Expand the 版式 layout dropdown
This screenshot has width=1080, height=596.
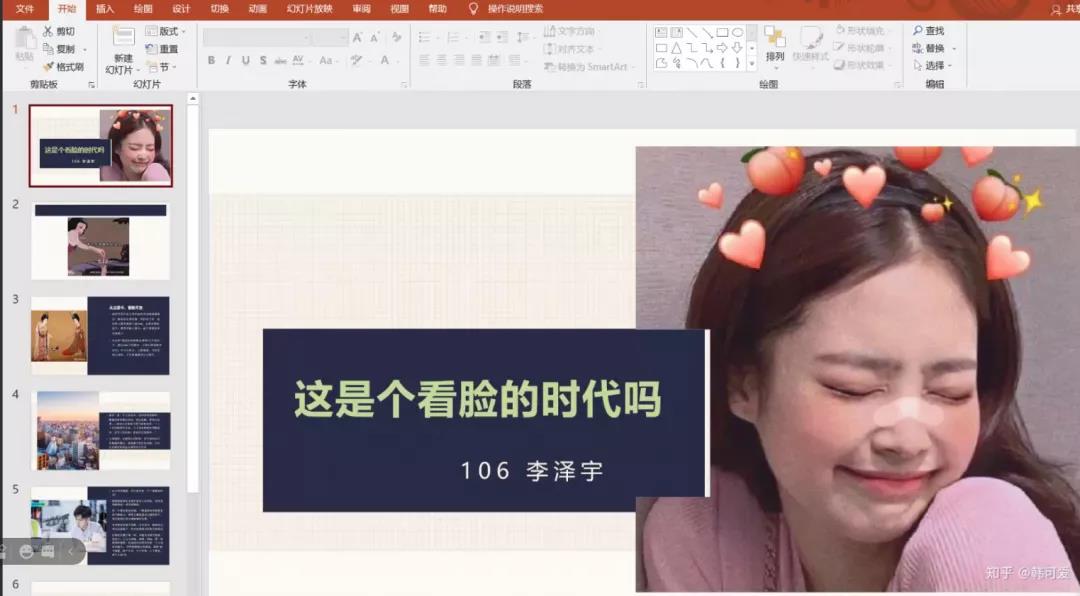point(166,32)
